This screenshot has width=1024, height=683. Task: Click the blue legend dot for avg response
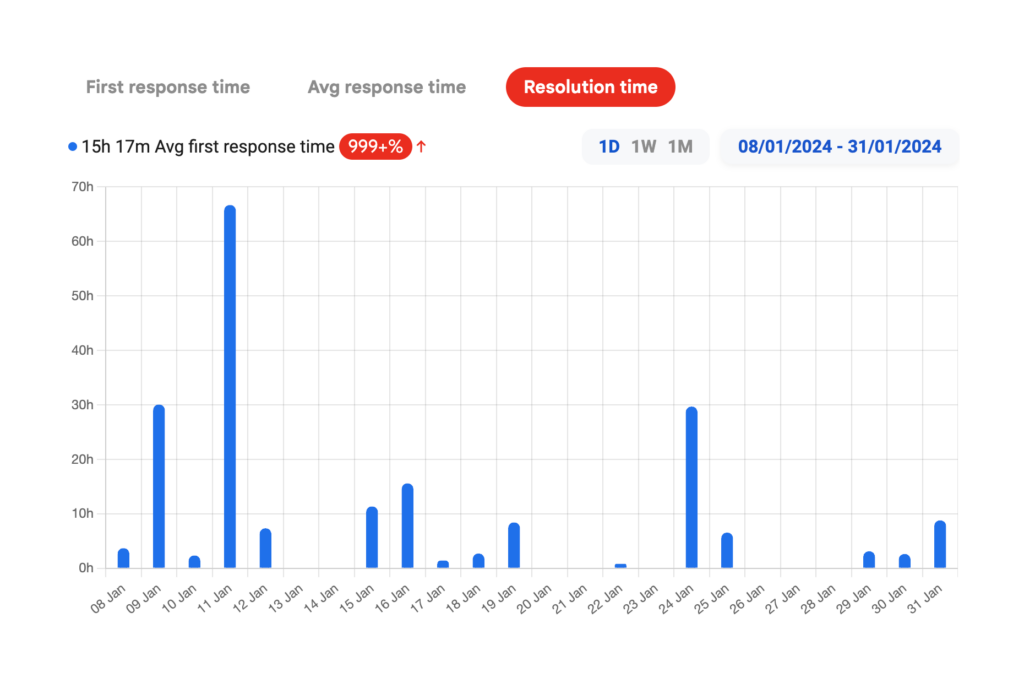(72, 147)
